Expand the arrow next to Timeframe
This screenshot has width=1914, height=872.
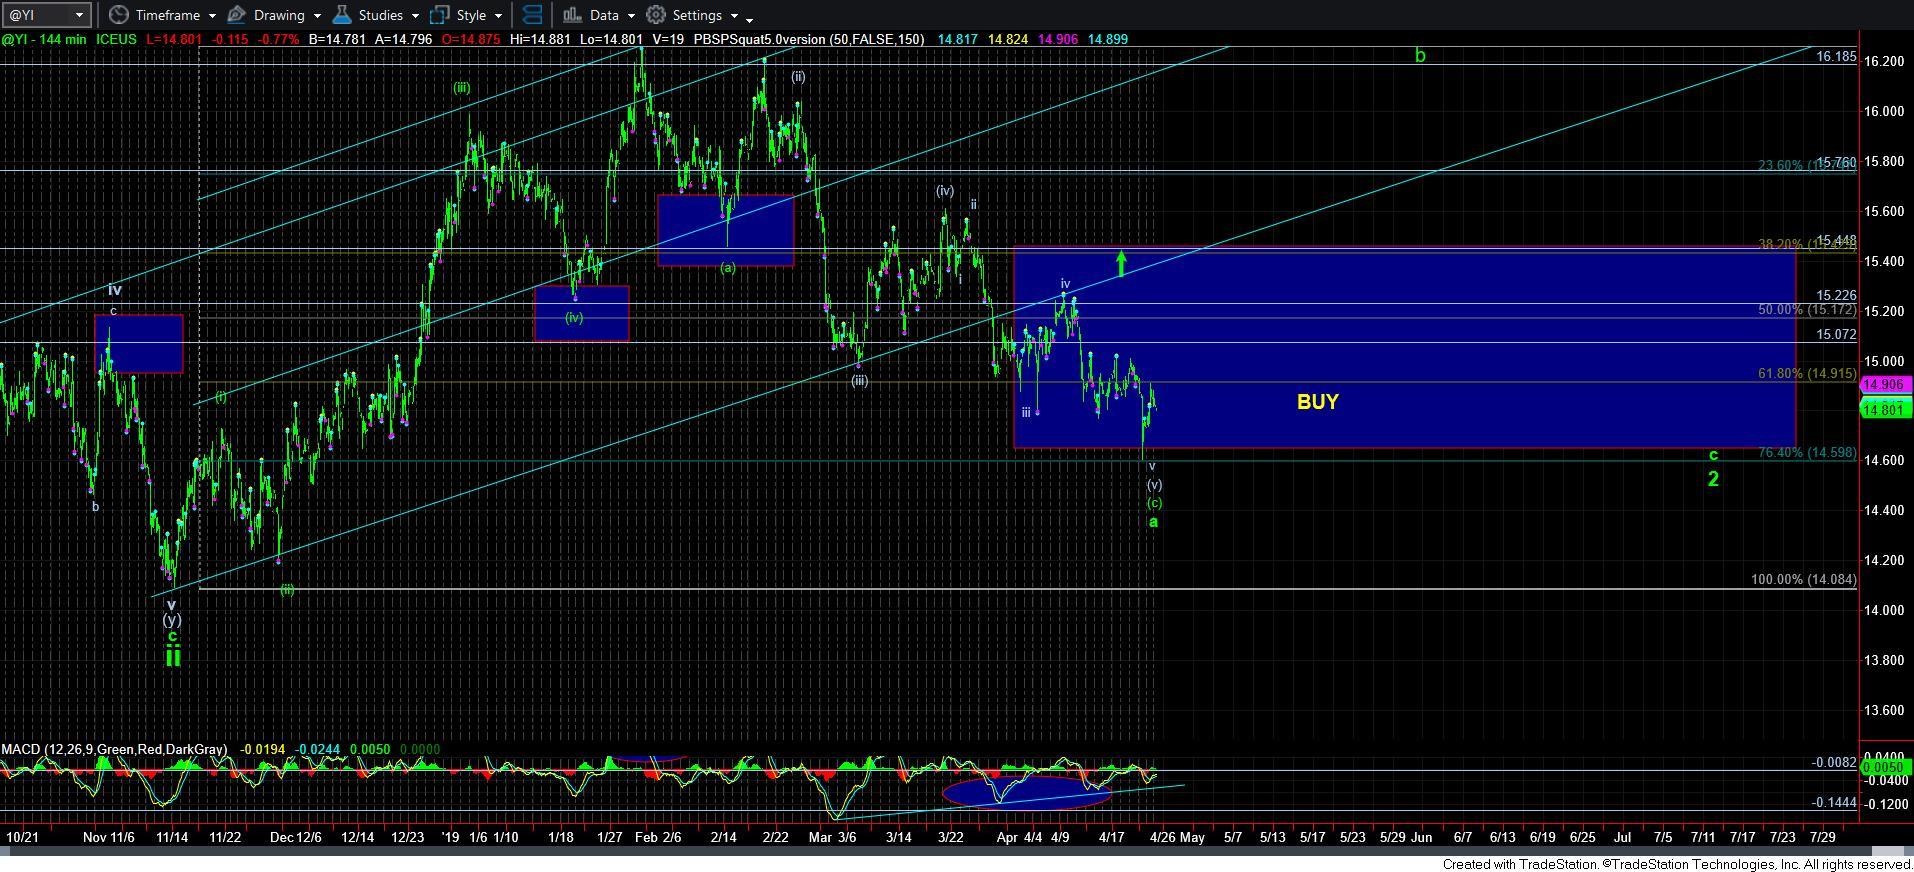tap(213, 16)
